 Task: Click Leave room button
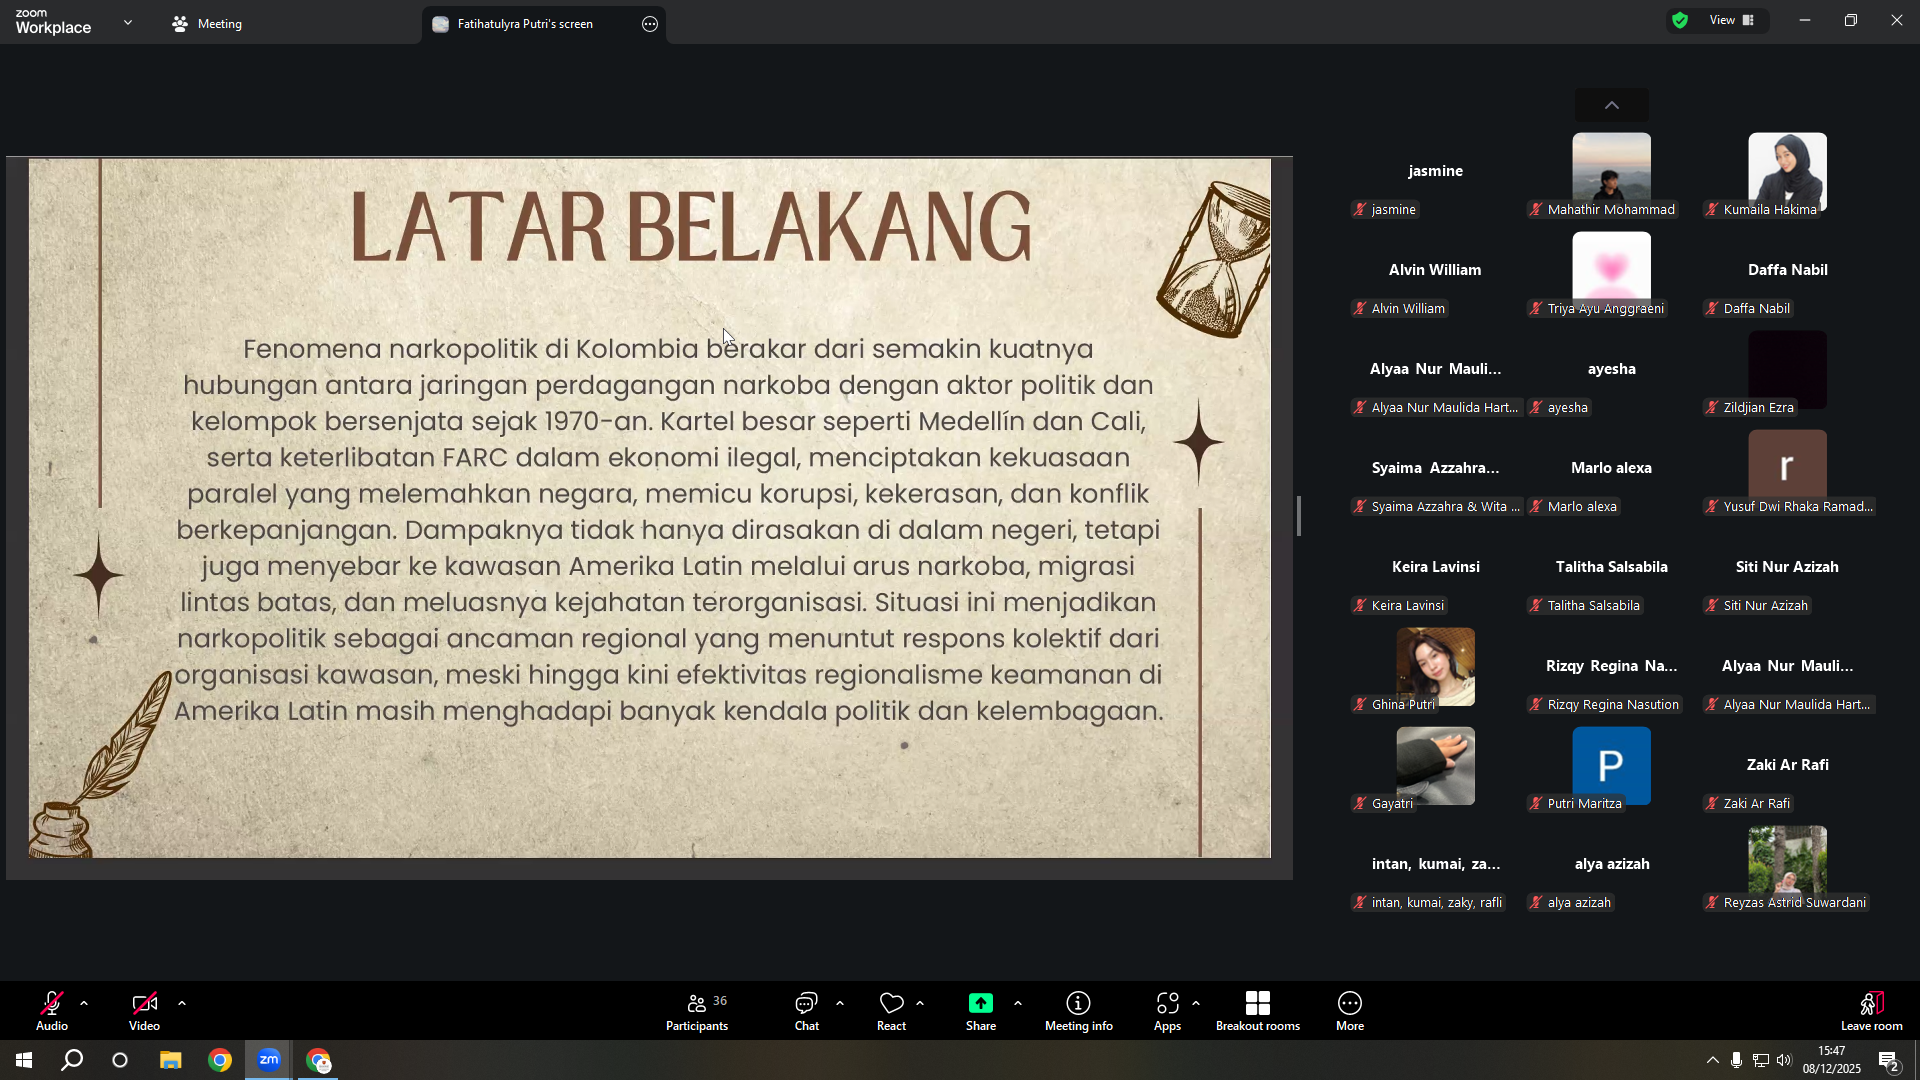1872,1011
